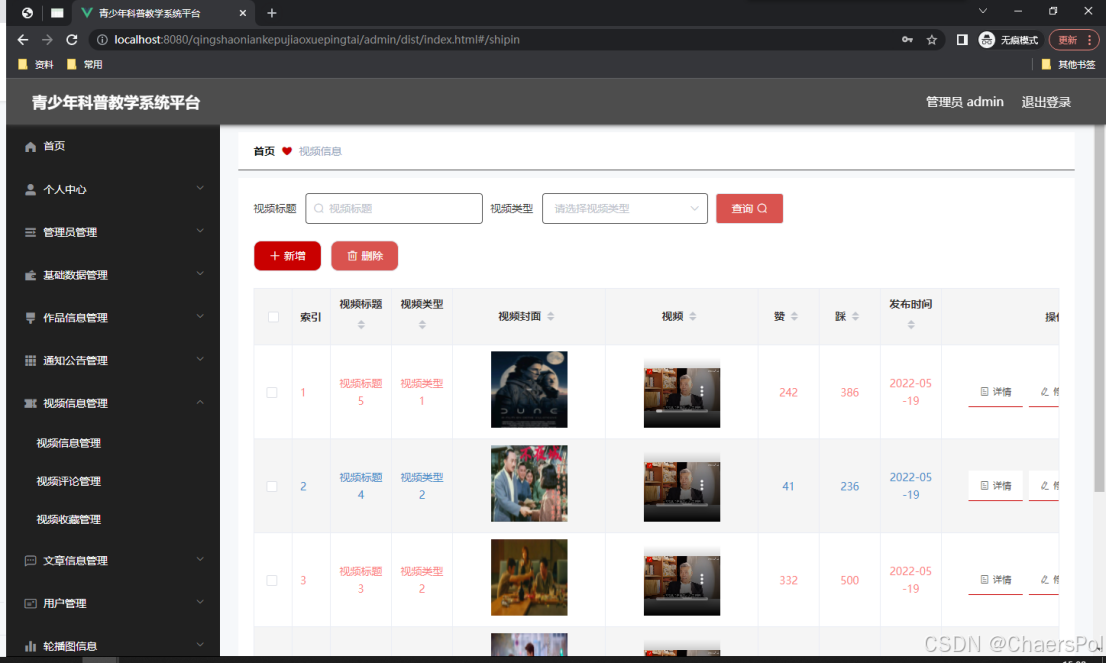Click the sort arrows in 视频封面 column header

551,316
